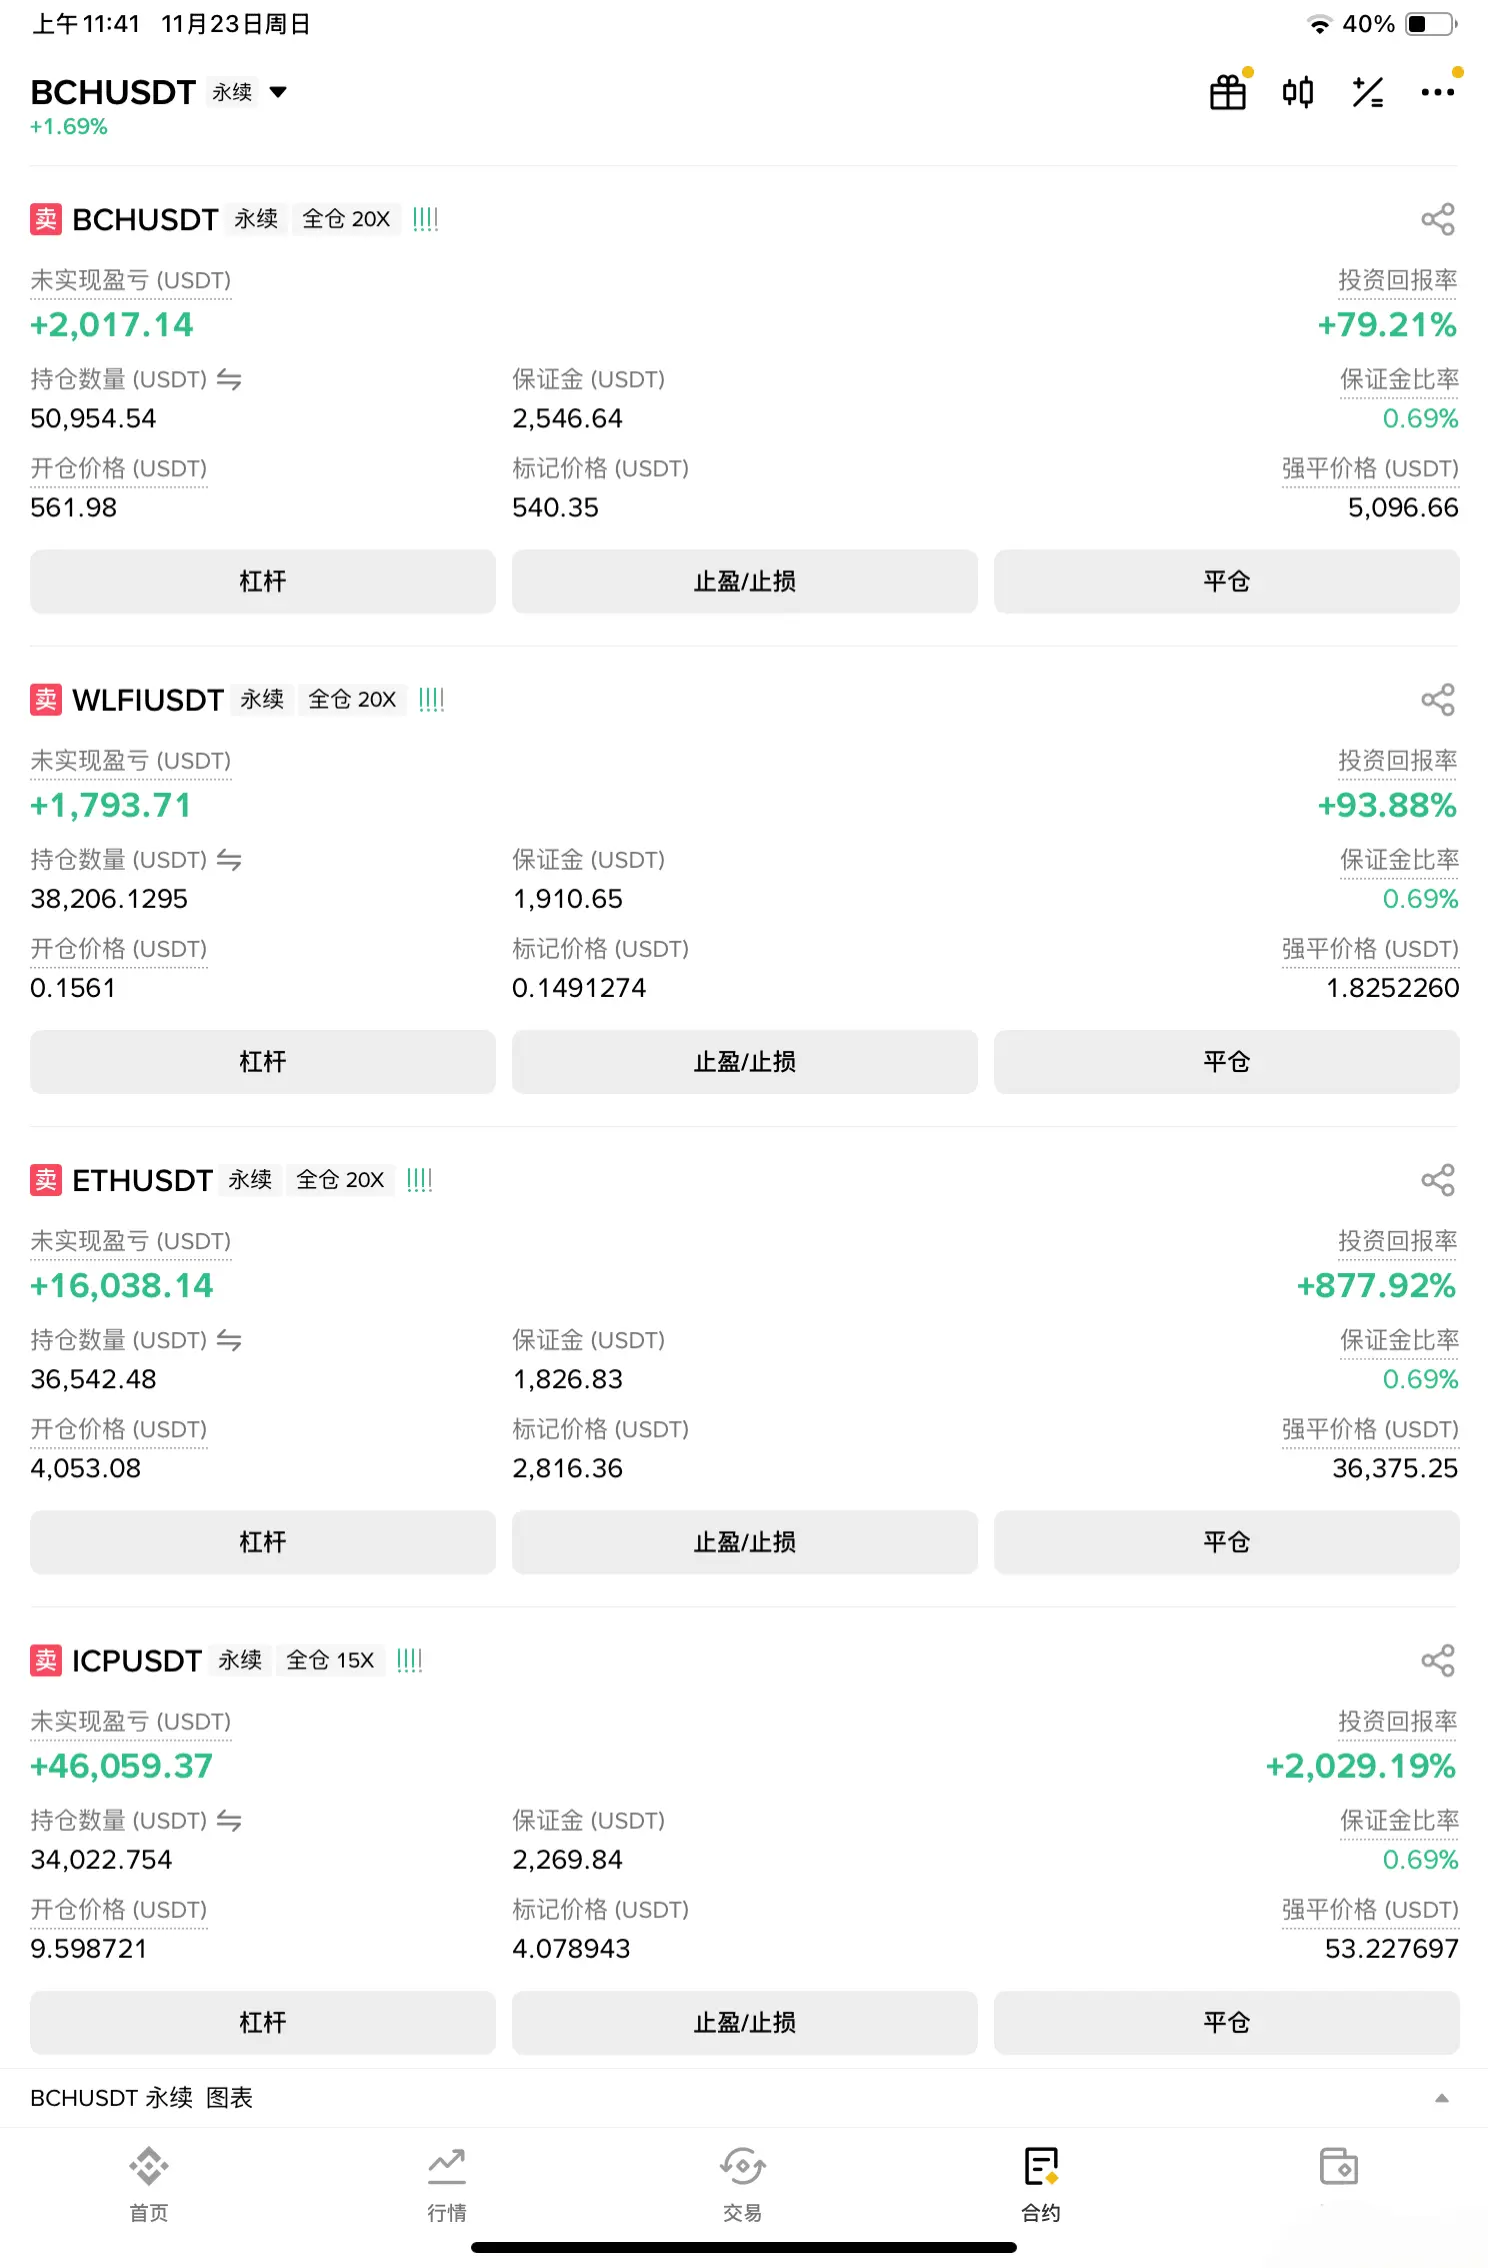This screenshot has height=2268, width=1488.
Task: Close the ETHUSDT position with 平仓
Action: click(x=1226, y=1542)
